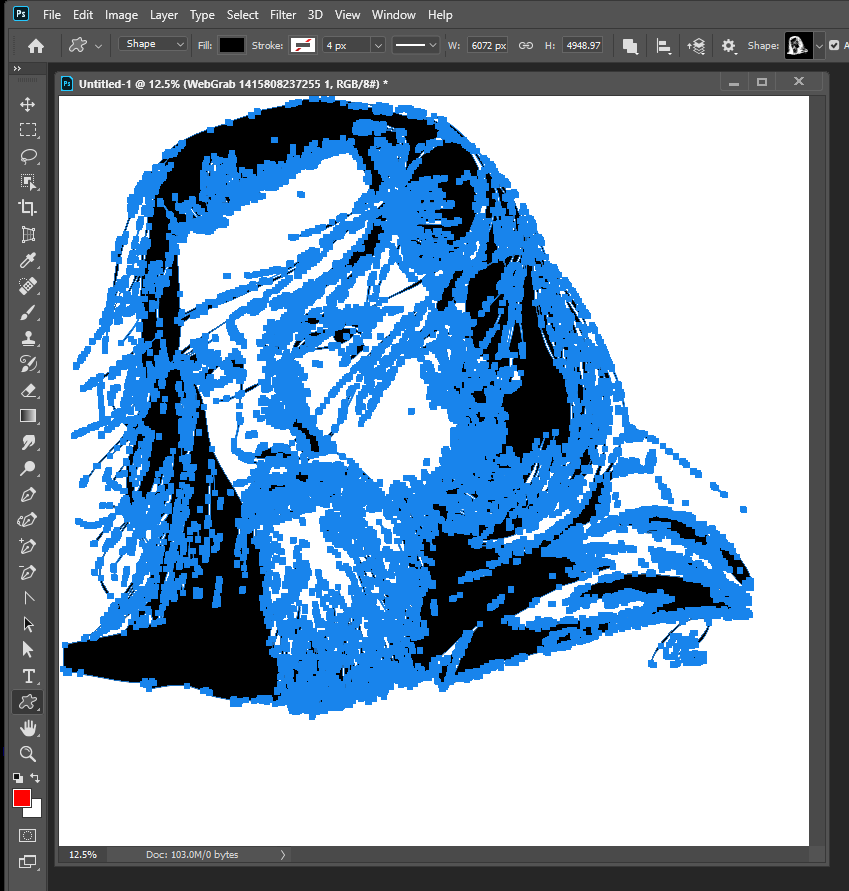Open the Shape tool mode dropdown
This screenshot has height=891, width=849.
click(153, 44)
